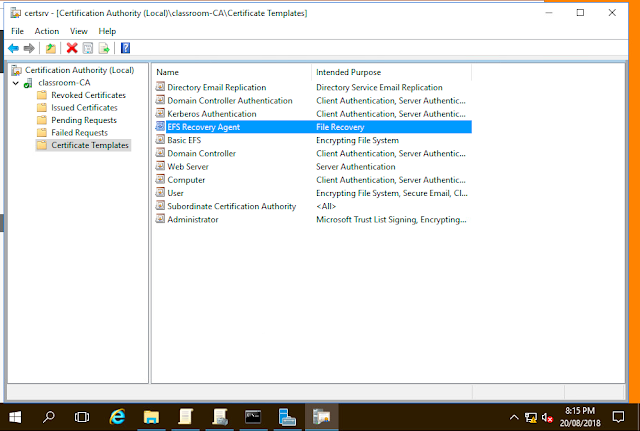Viewport: 640px width, 431px height.
Task: Open Internet Explorer from the taskbar
Action: pyautogui.click(x=118, y=417)
